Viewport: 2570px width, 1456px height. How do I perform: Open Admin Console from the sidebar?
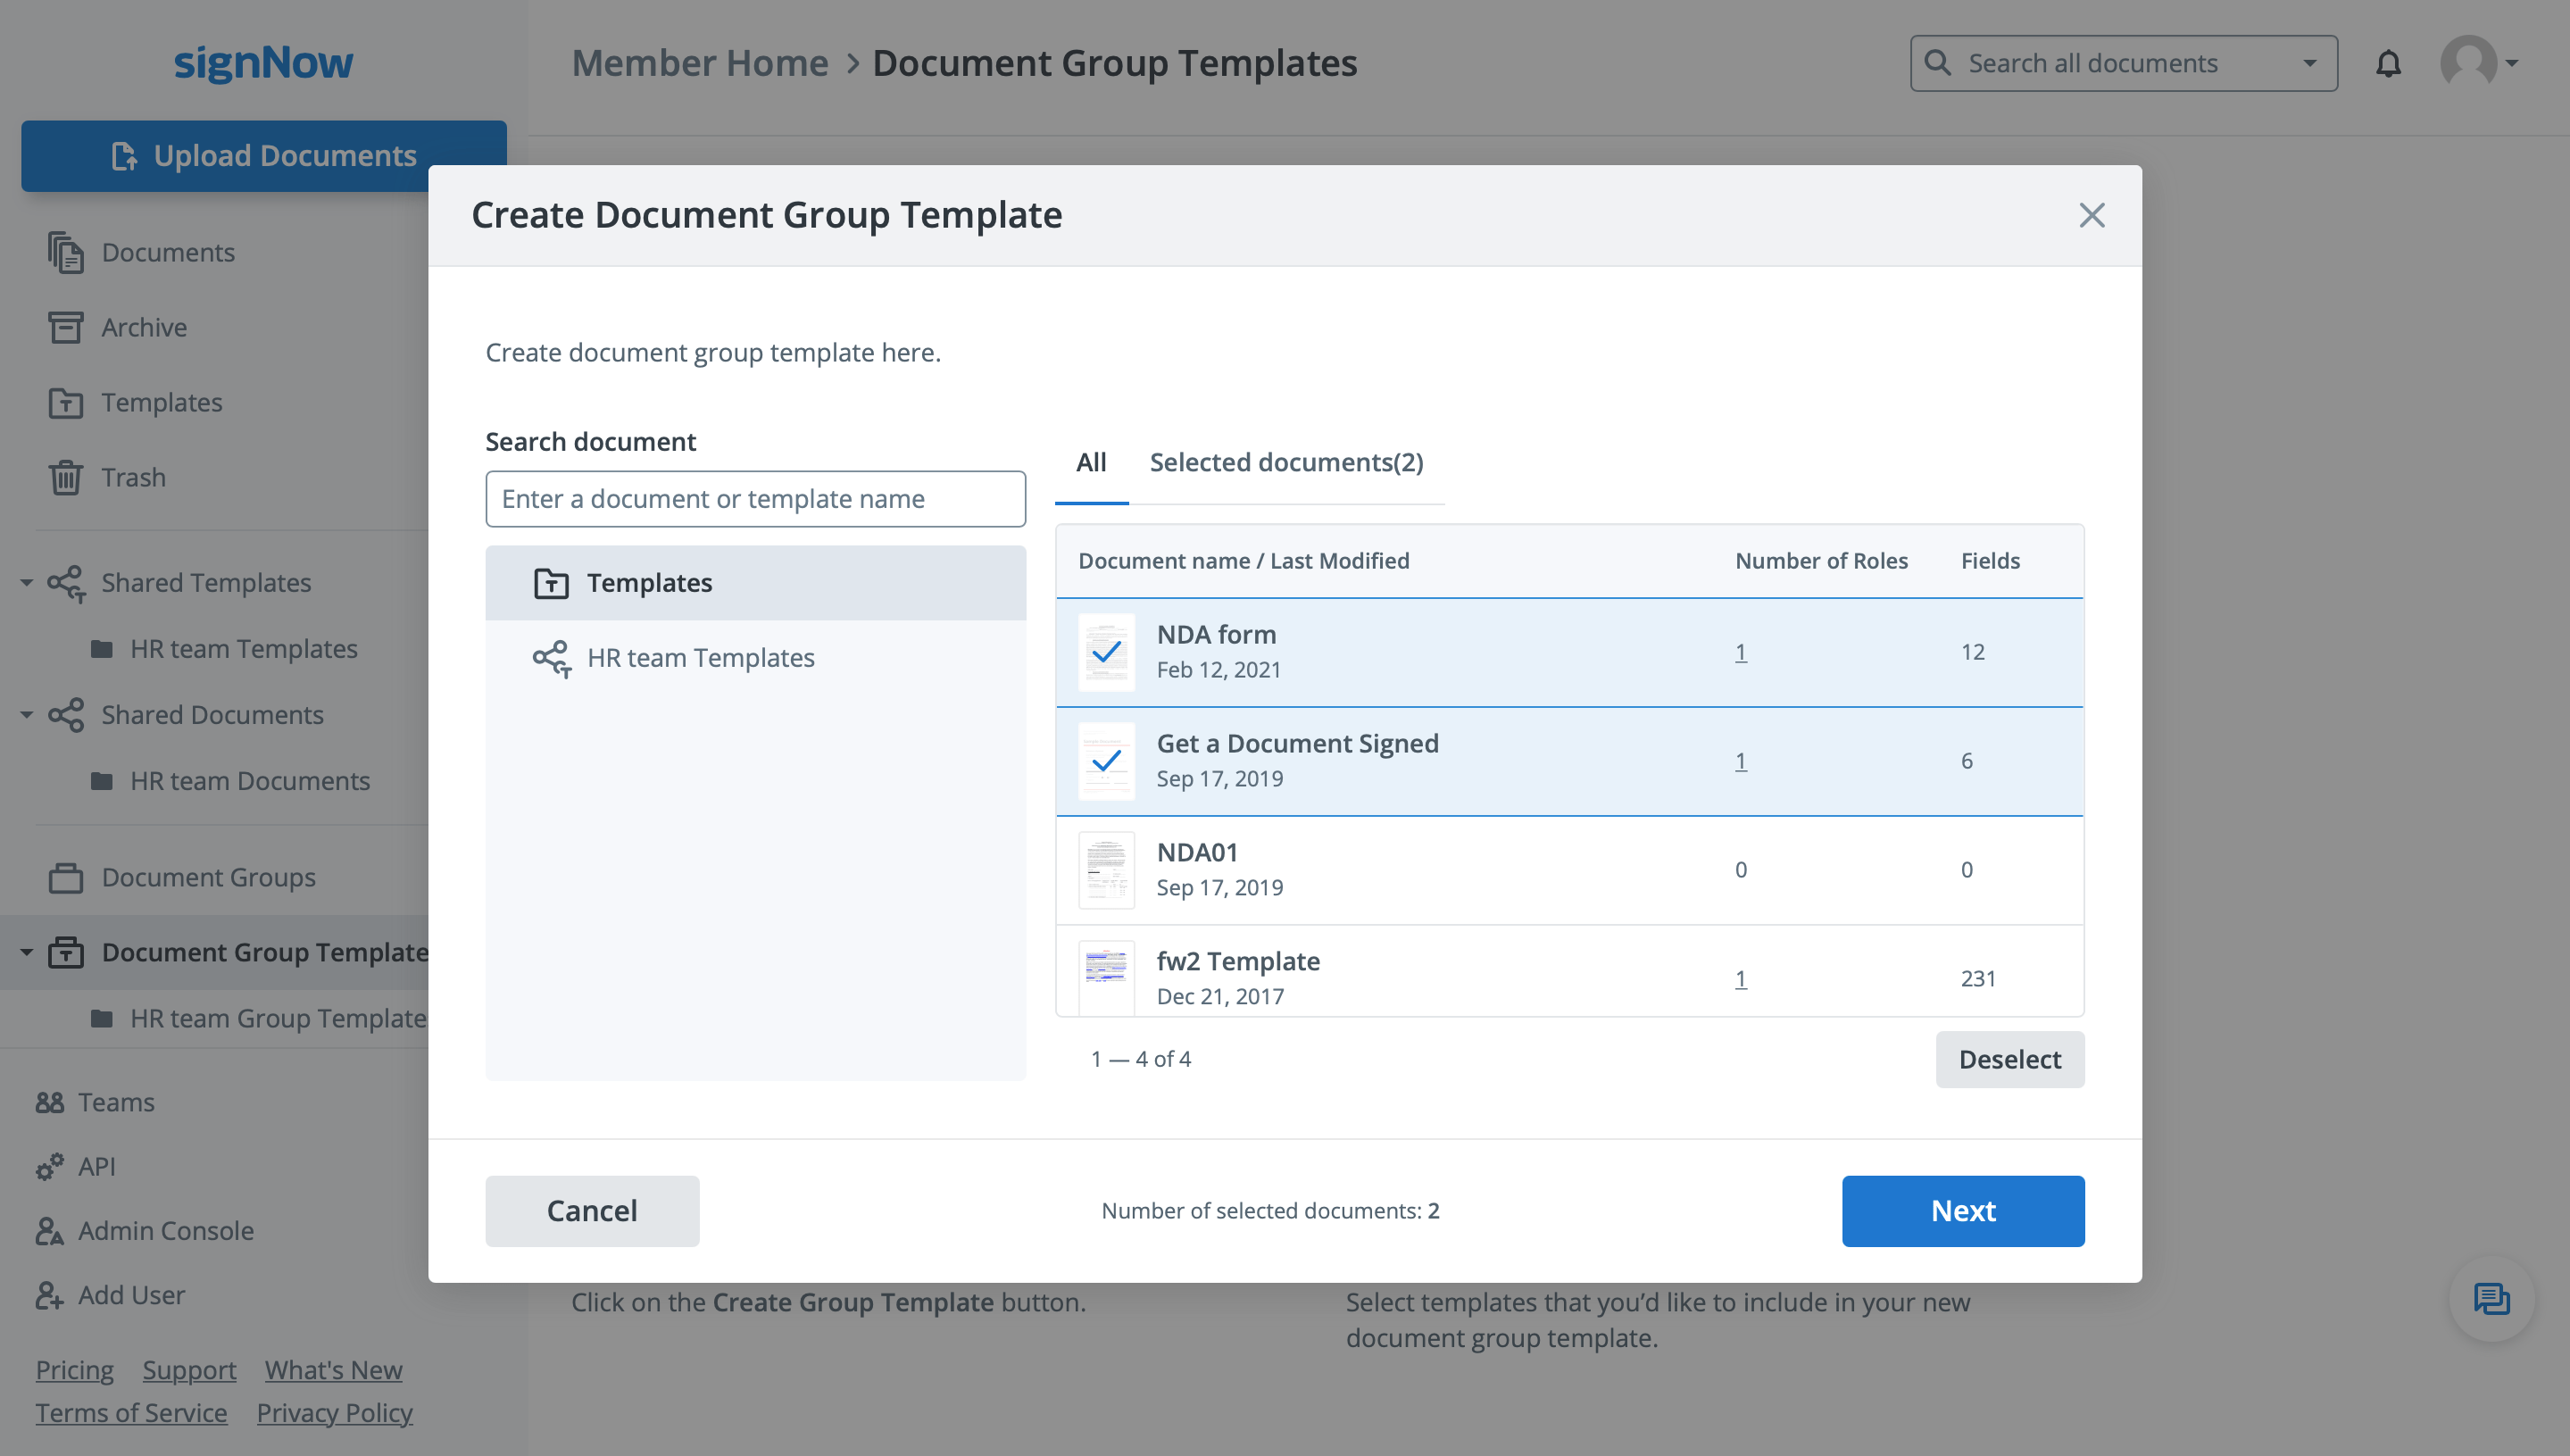coord(165,1231)
